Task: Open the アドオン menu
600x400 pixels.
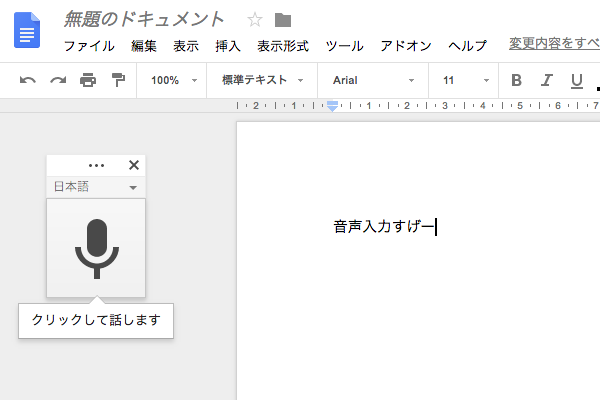Action: click(406, 46)
